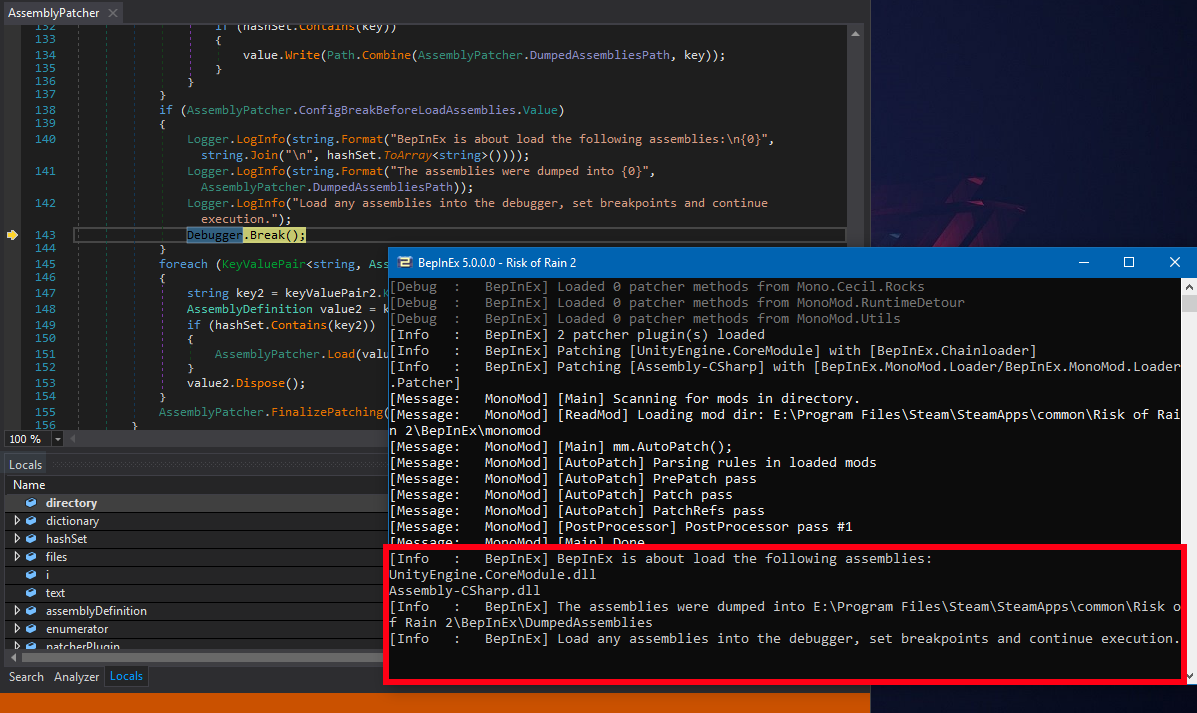Click the ConfigBreakBeforeLoadAssemblies identifier in code
The image size is (1197, 713).
(408, 110)
